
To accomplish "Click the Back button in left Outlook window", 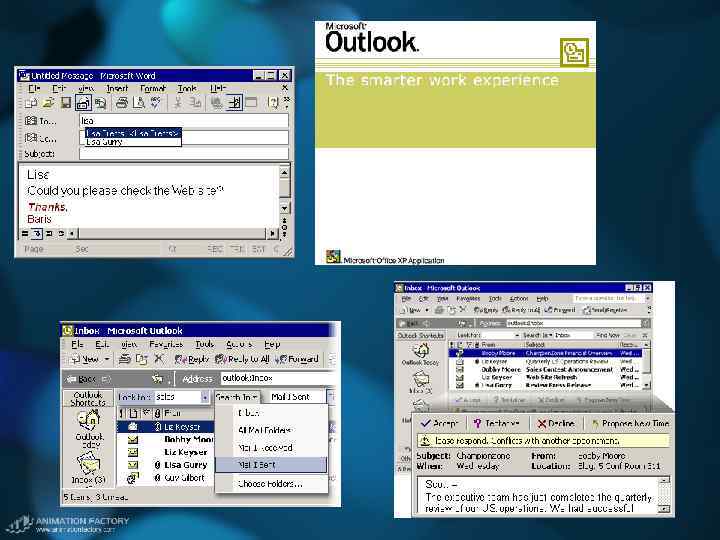I will tap(81, 379).
